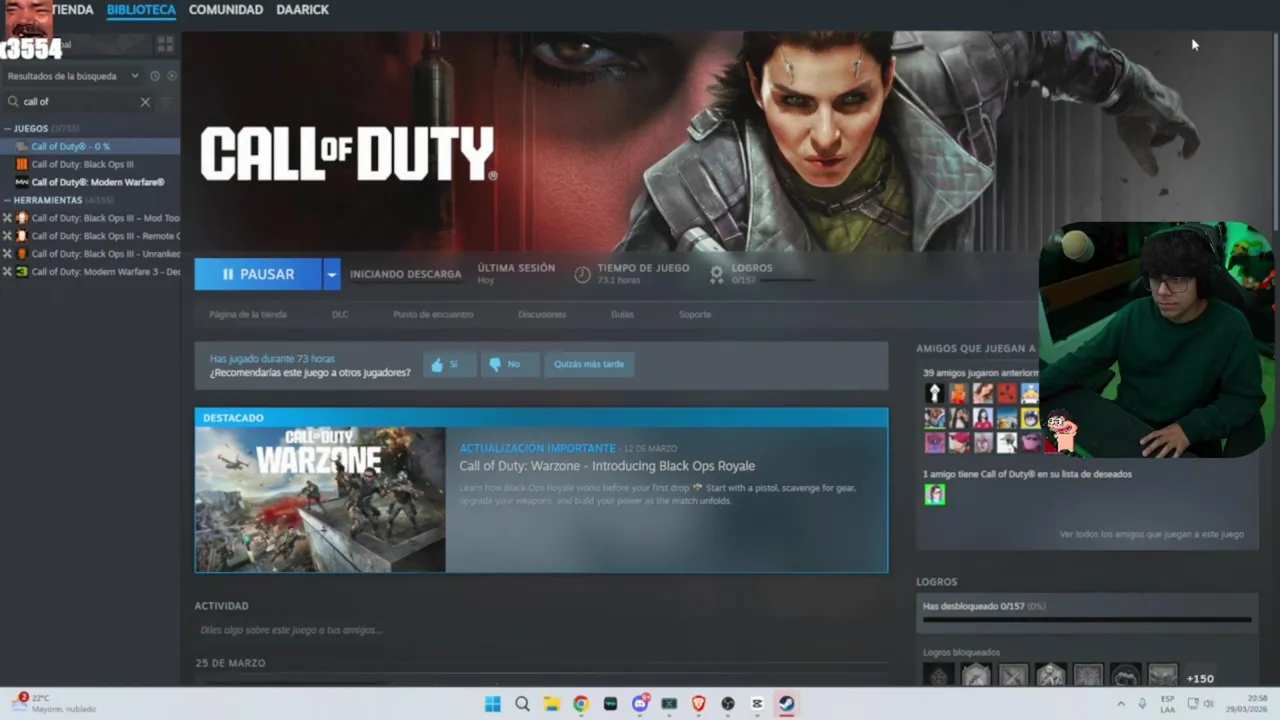Open the weather widget 22°C
The width and height of the screenshot is (1280, 720).
coord(55,703)
